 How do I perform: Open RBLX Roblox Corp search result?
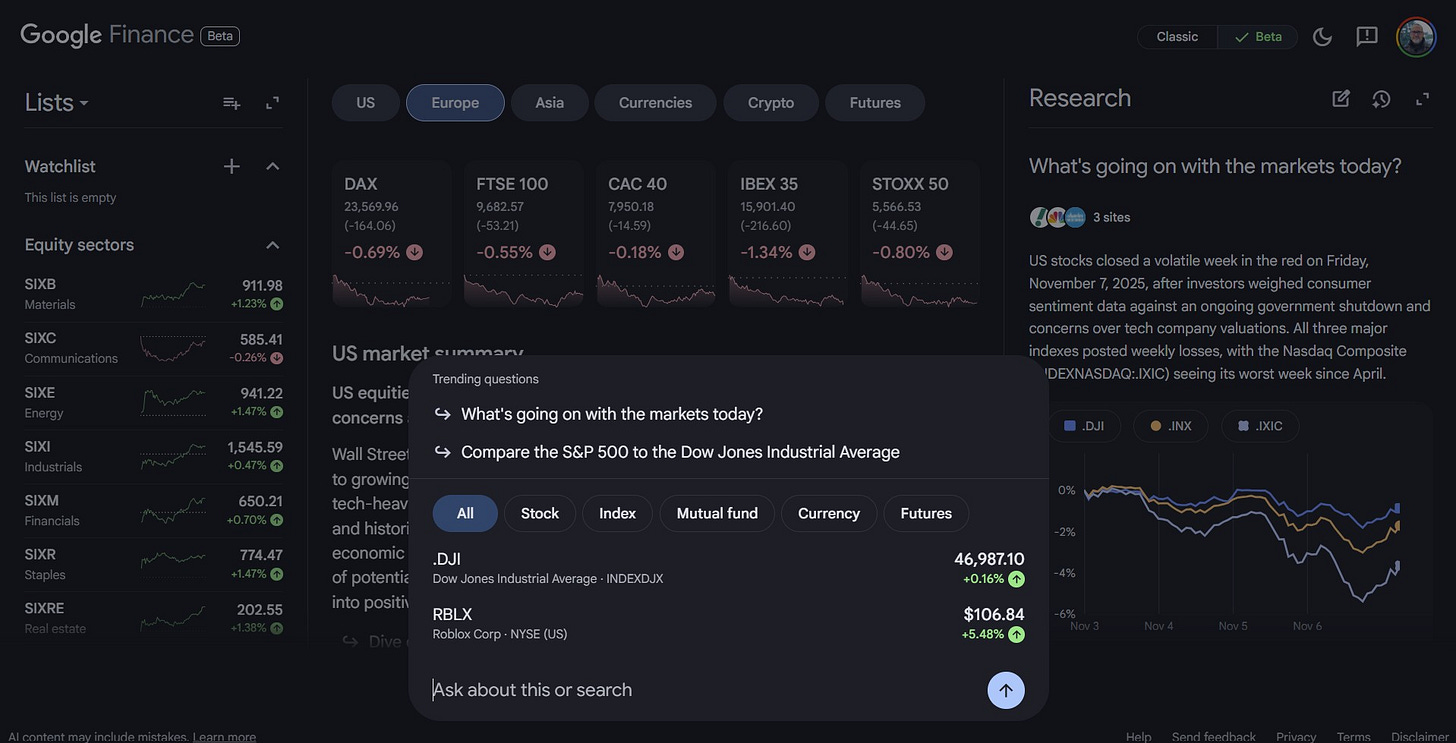tap(728, 623)
